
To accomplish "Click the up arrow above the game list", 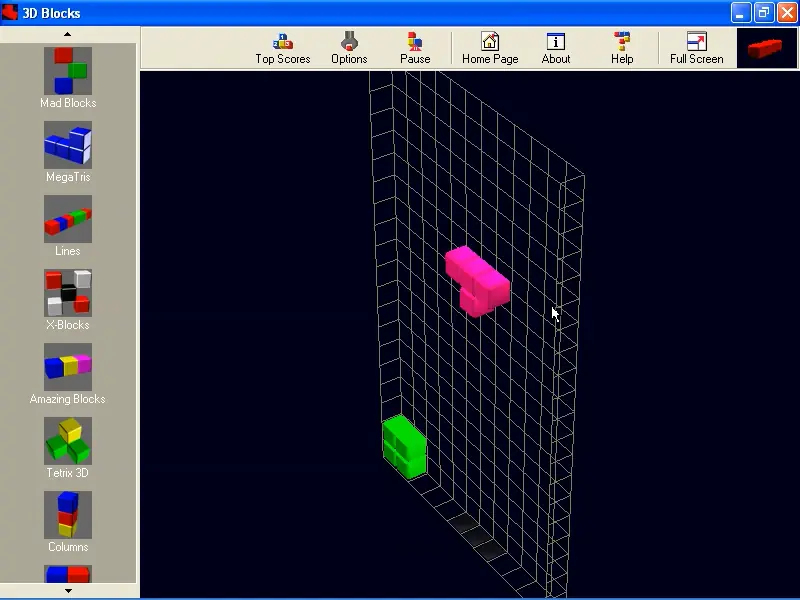I will [68, 34].
